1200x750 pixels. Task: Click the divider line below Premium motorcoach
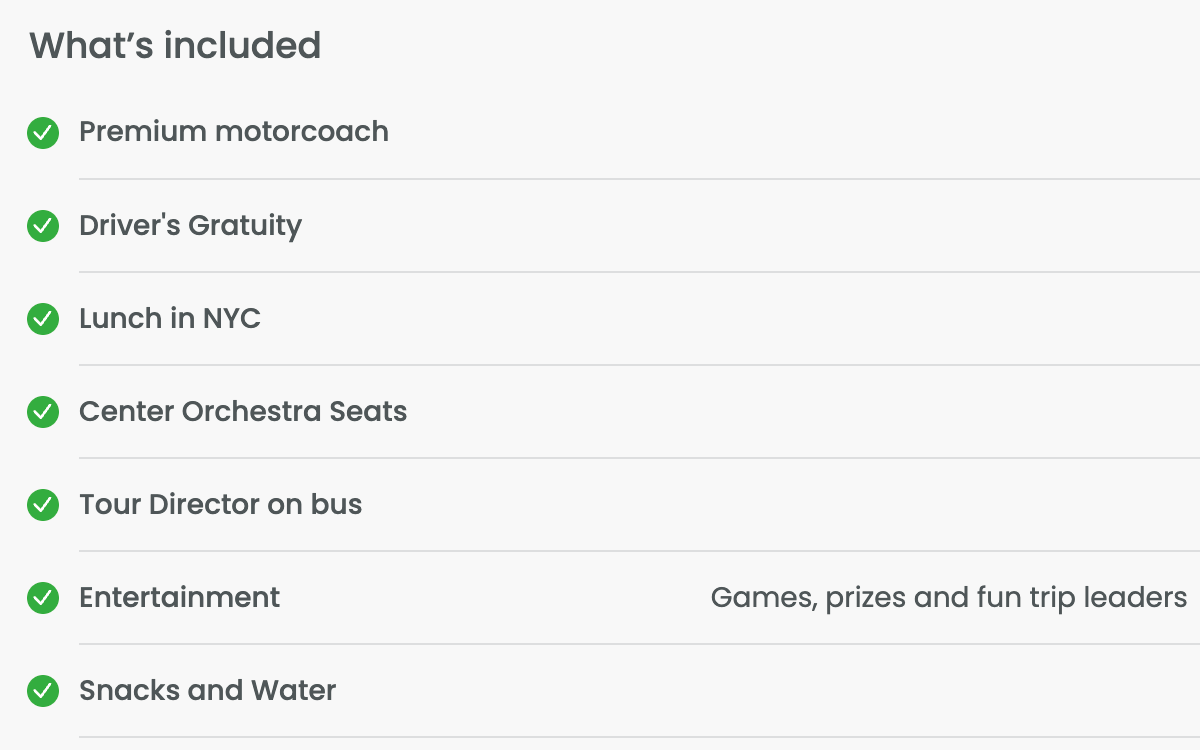(639, 179)
